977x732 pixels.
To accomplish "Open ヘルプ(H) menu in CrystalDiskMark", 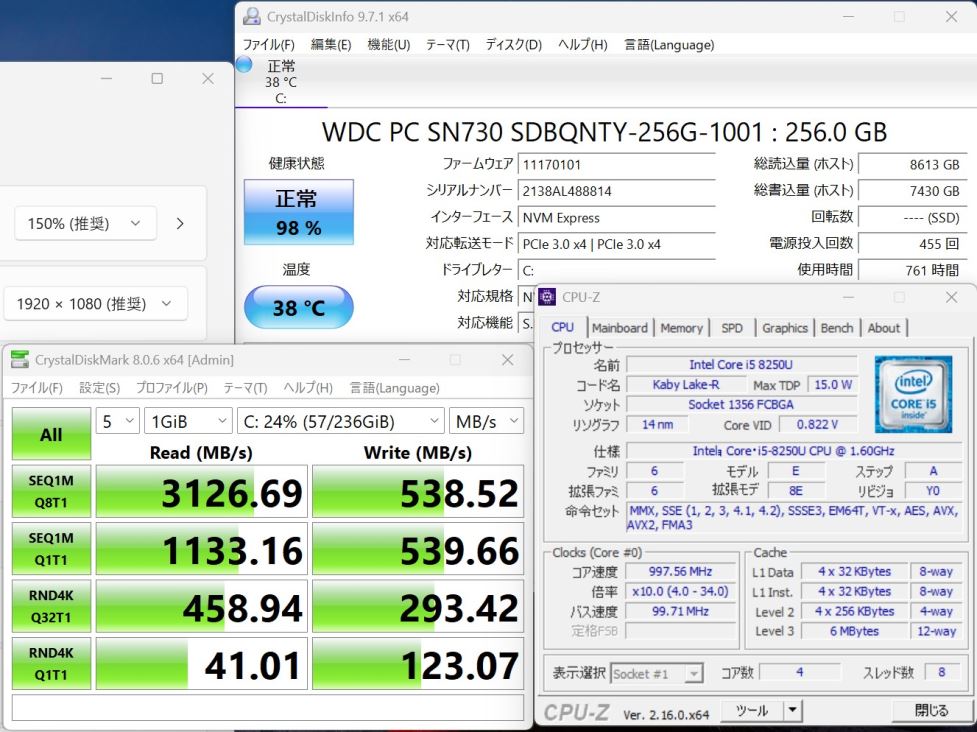I will point(308,388).
